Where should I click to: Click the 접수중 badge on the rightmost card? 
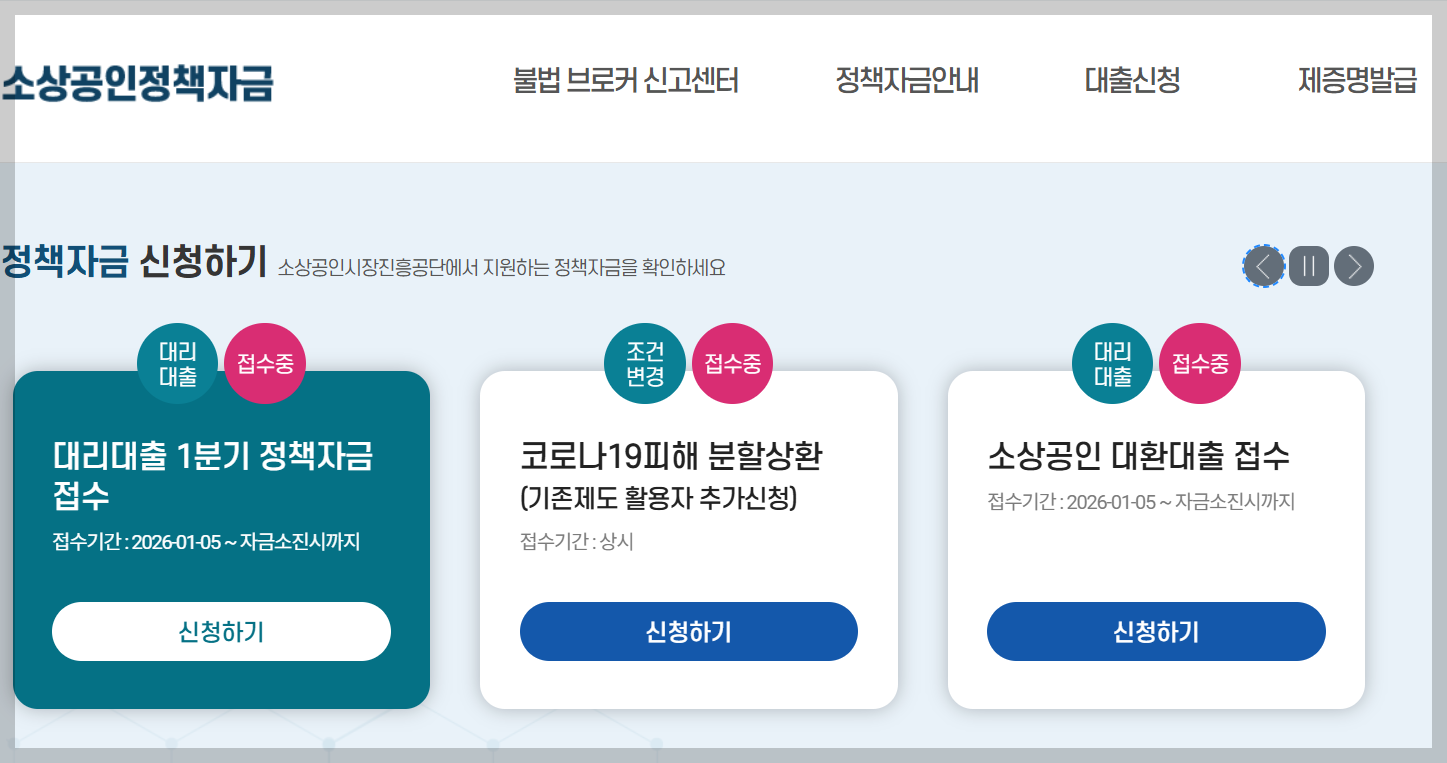(1199, 362)
